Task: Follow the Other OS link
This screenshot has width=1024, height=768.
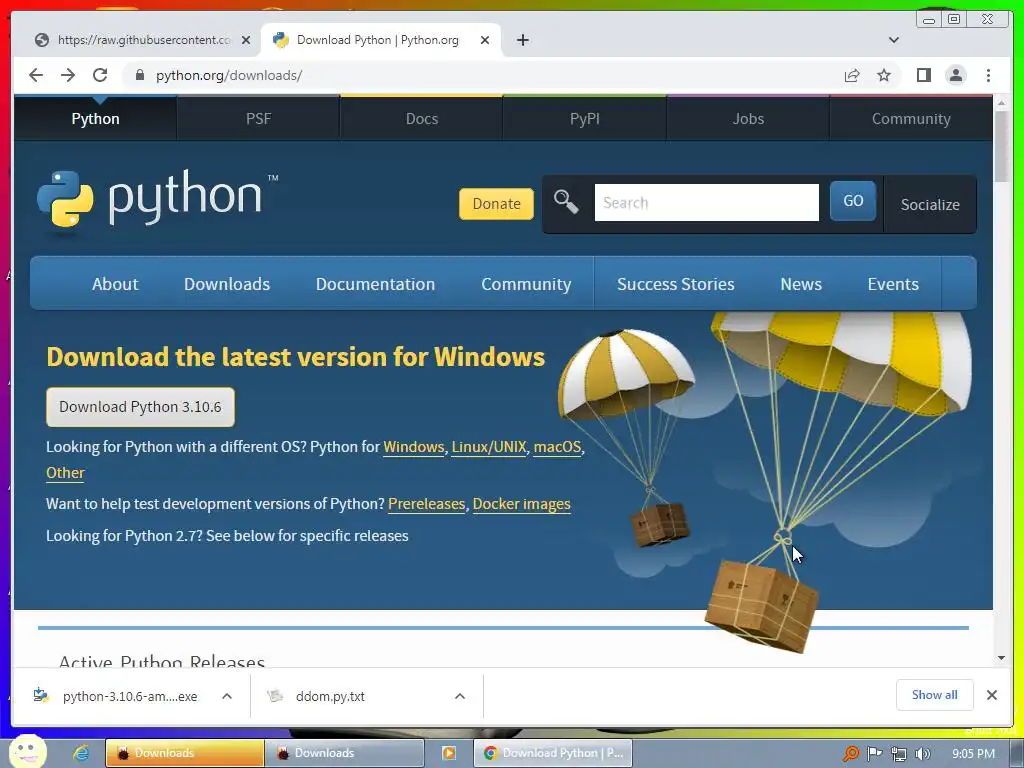Action: coord(65,473)
